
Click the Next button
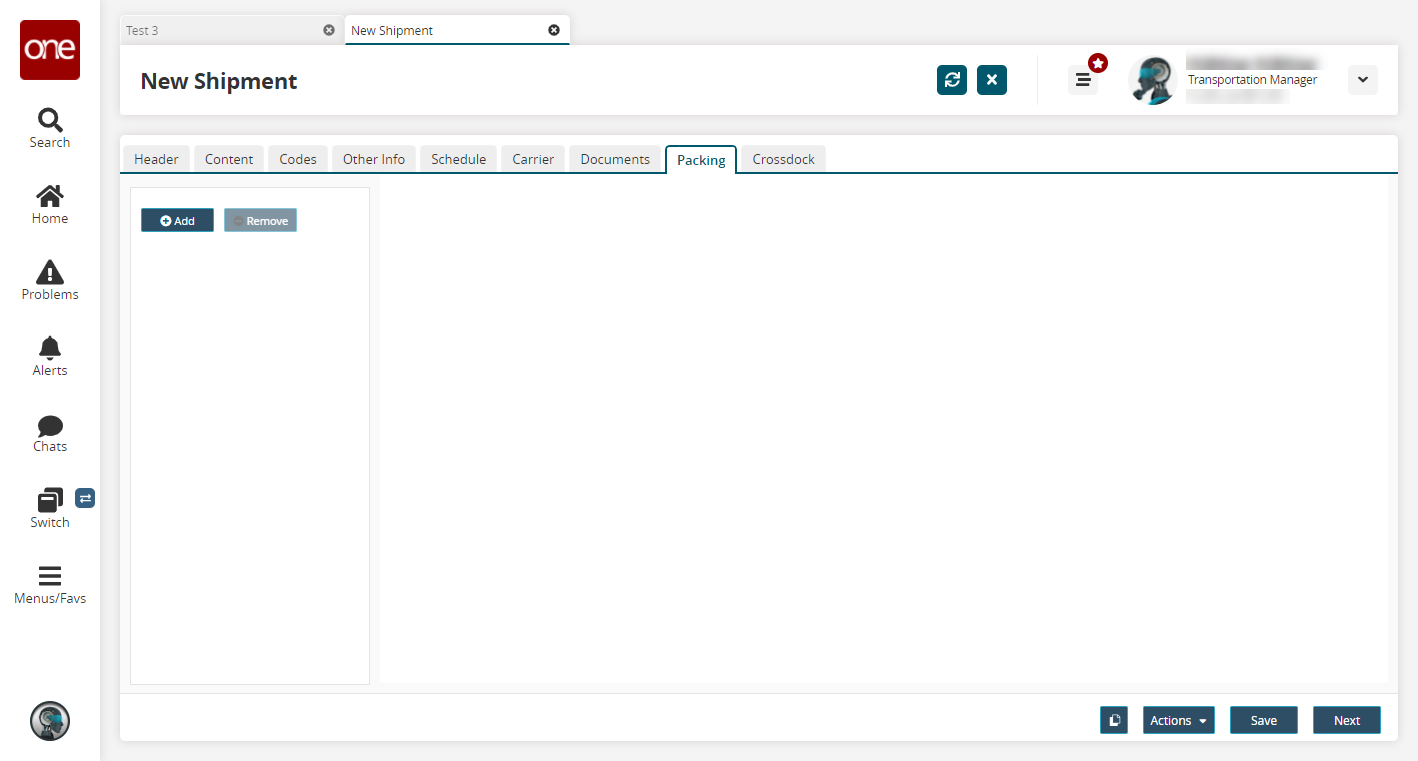coord(1347,720)
